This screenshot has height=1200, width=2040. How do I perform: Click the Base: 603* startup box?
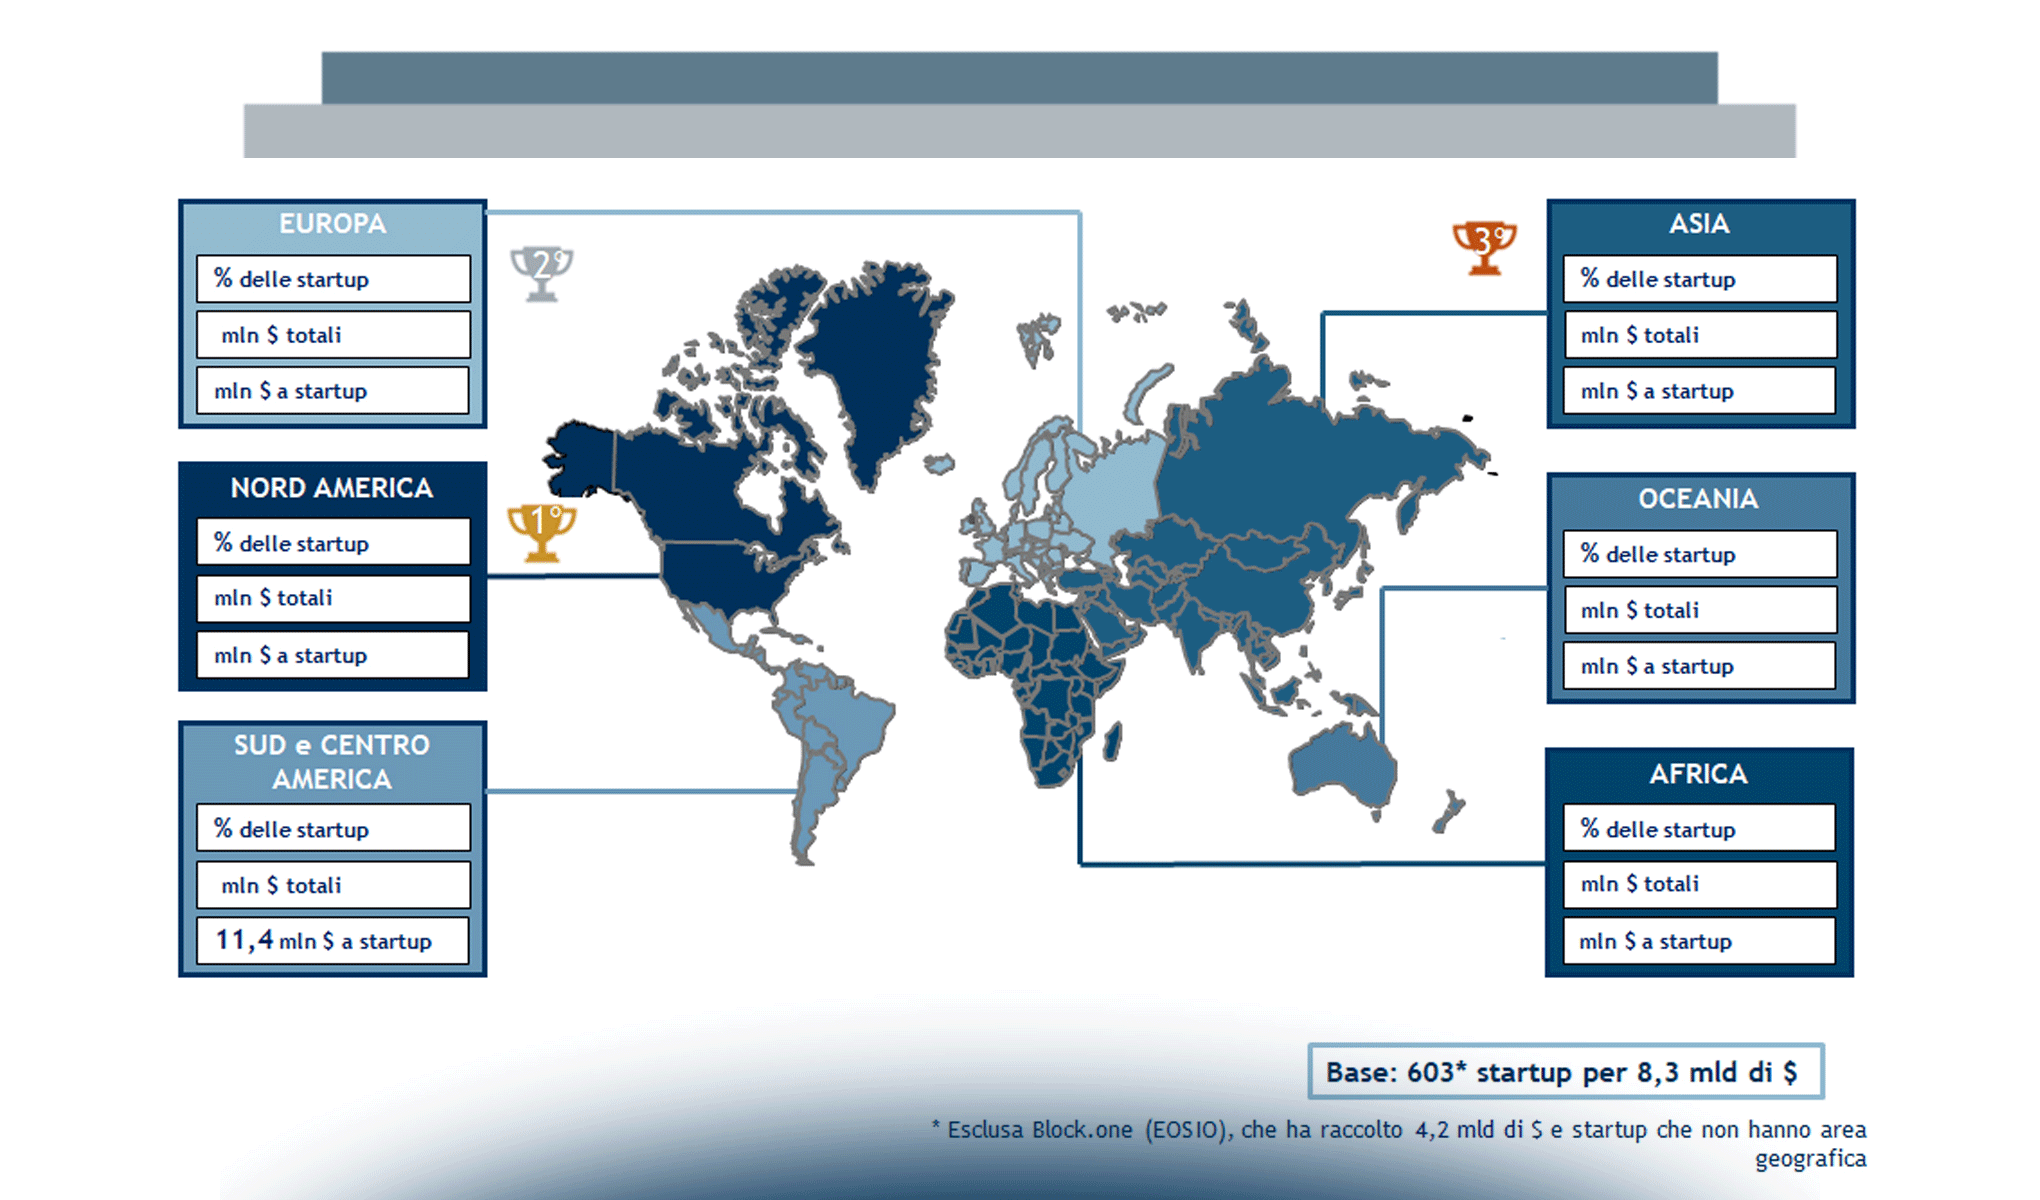pyautogui.click(x=1565, y=1072)
